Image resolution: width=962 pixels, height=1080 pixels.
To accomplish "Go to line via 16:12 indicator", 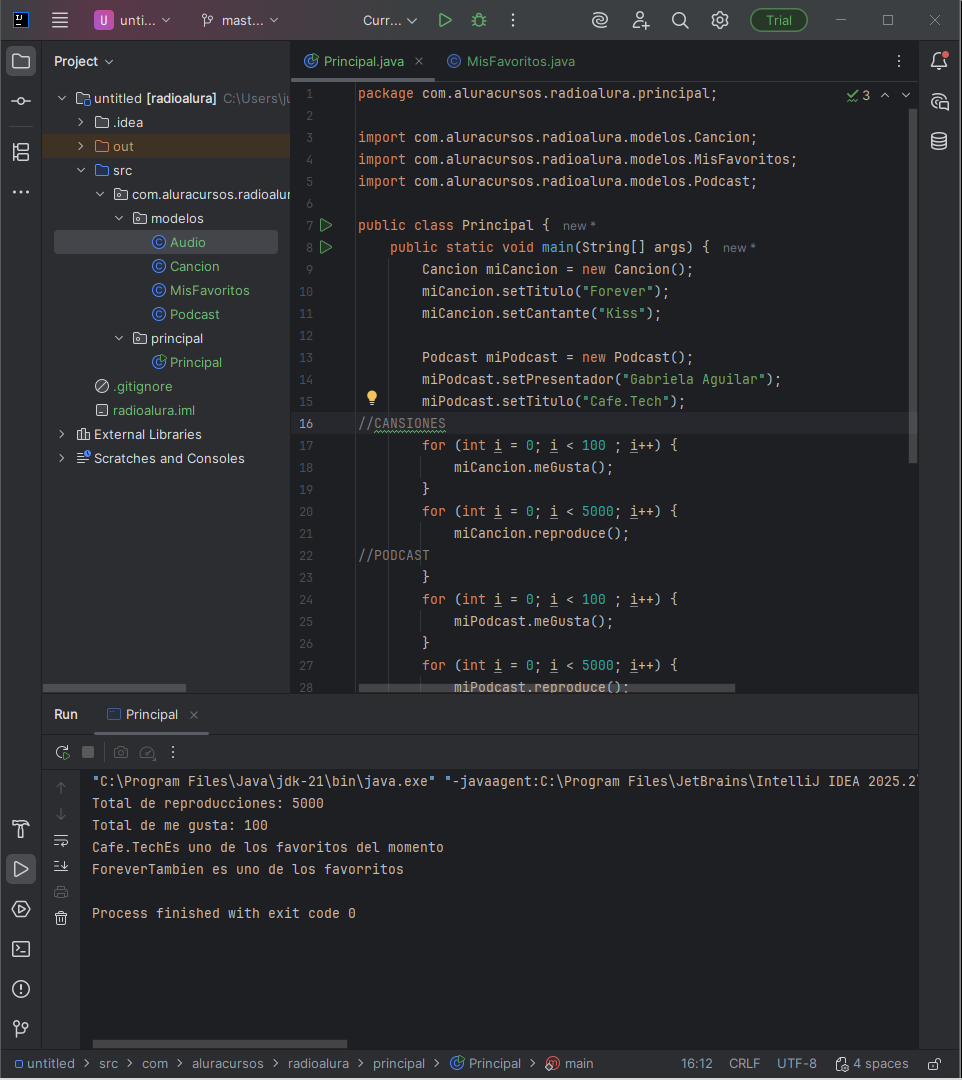I will click(696, 1063).
